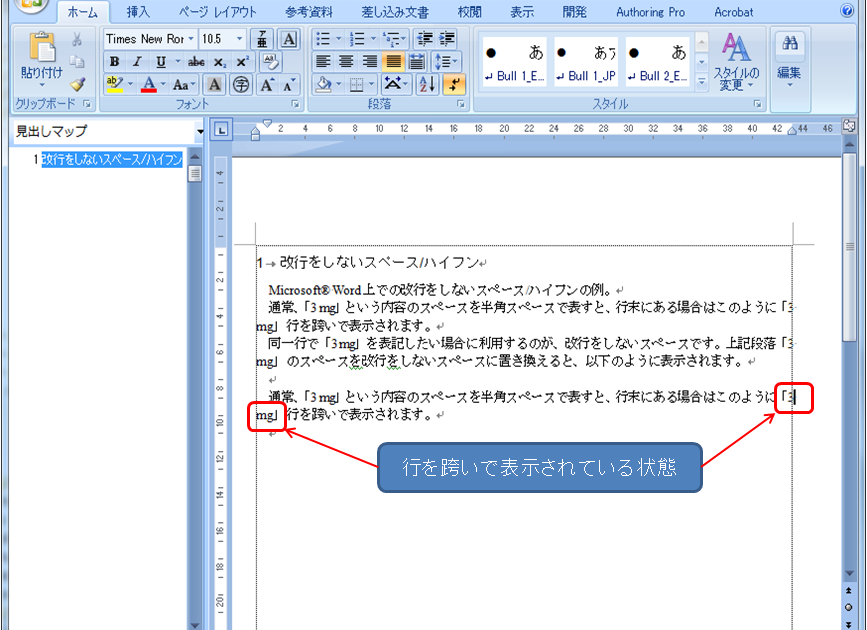Click the numbered list icon
This screenshot has width=867, height=630.
357,39
